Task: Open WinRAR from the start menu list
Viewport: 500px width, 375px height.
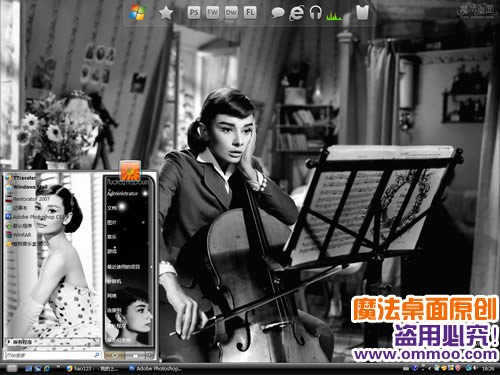Action: click(19, 235)
